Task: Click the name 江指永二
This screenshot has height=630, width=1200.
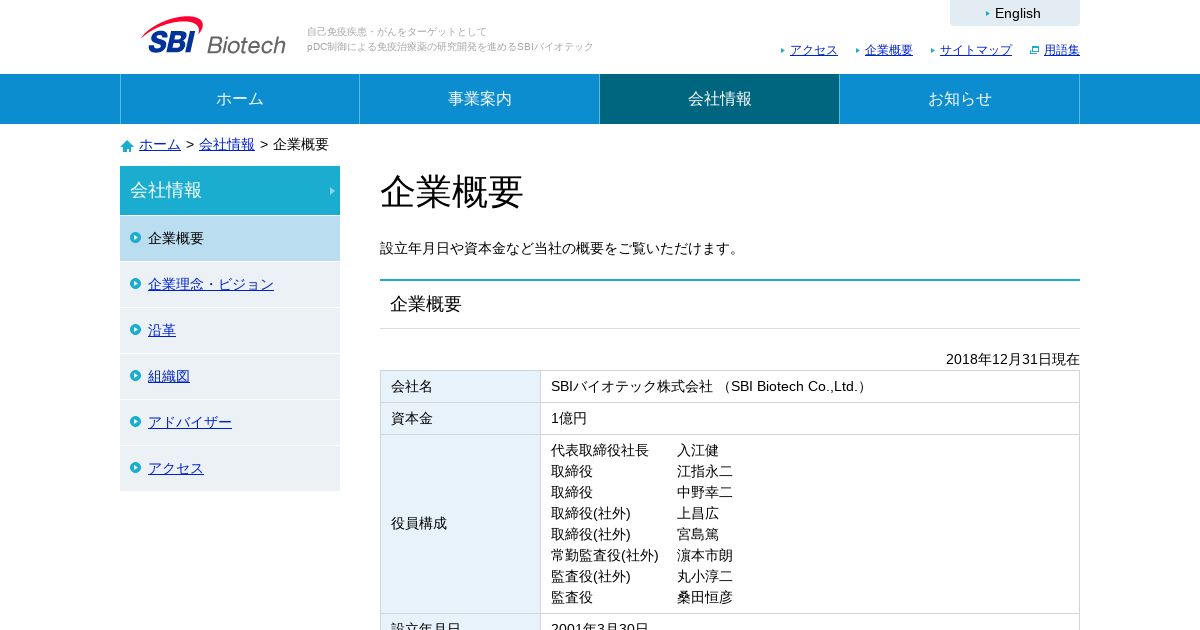Action: [x=705, y=472]
